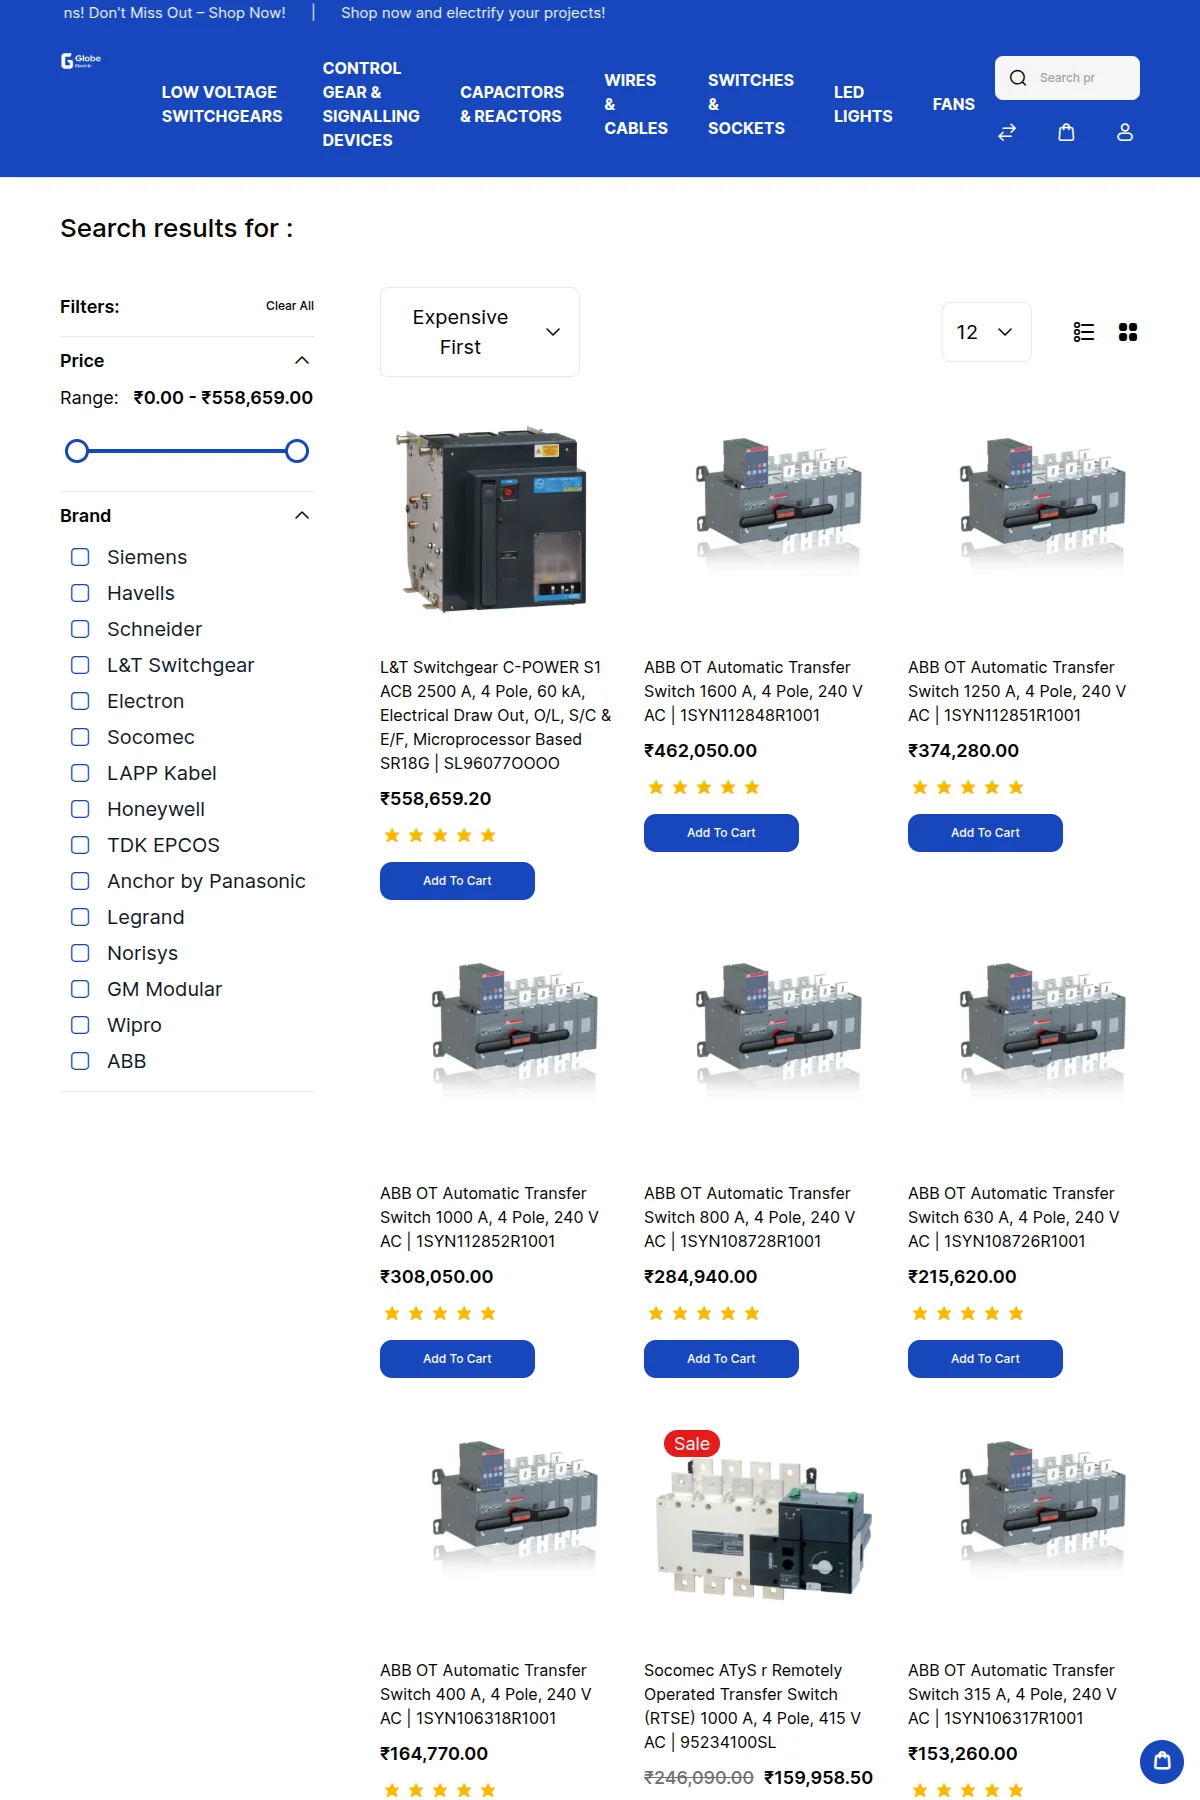Open ABB 400 A transfer switch title
1200x1800 pixels.
tap(486, 1694)
